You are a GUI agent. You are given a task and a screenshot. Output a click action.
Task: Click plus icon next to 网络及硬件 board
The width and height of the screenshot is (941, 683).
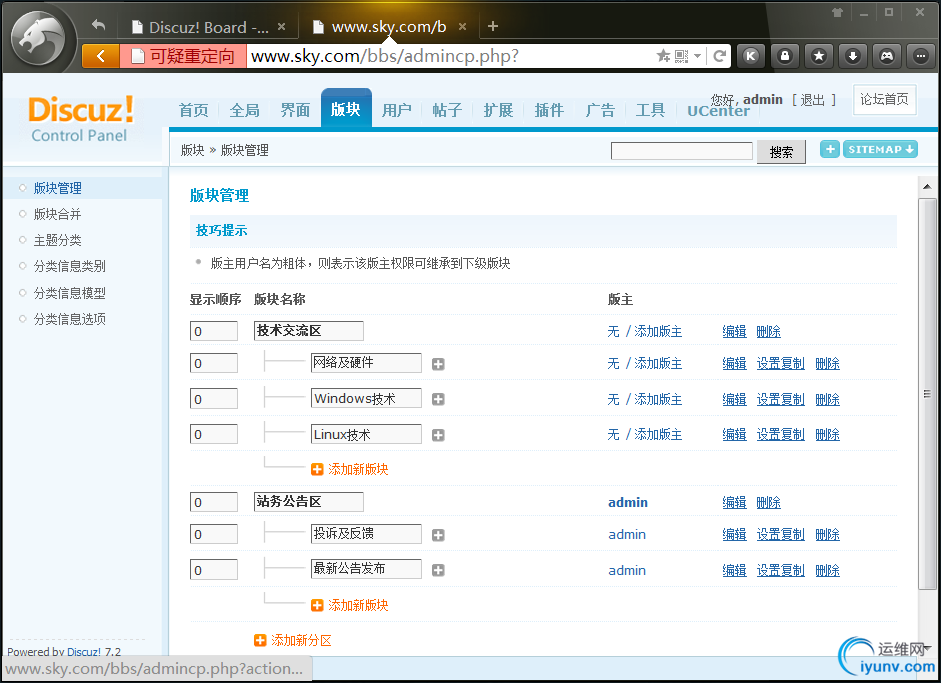click(x=438, y=364)
